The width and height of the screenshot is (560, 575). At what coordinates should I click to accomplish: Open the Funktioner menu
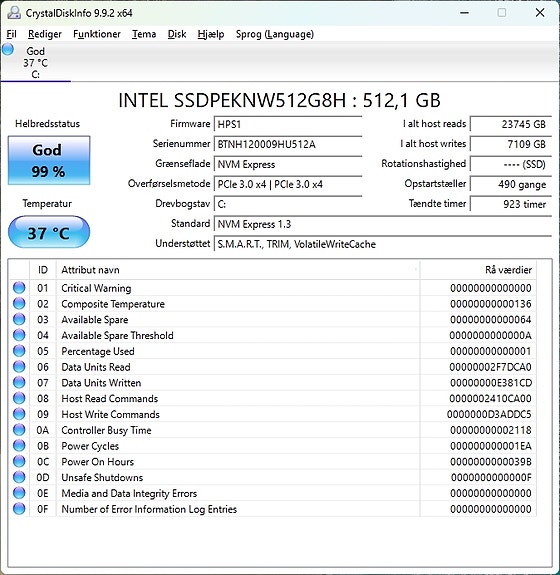point(97,34)
